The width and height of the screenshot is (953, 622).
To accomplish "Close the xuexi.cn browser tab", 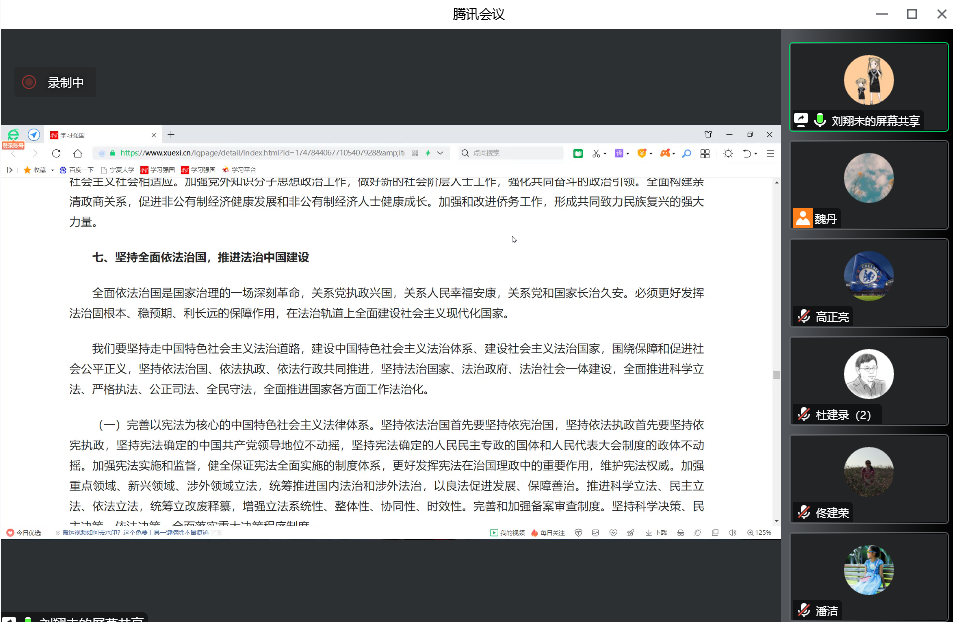I will (154, 135).
